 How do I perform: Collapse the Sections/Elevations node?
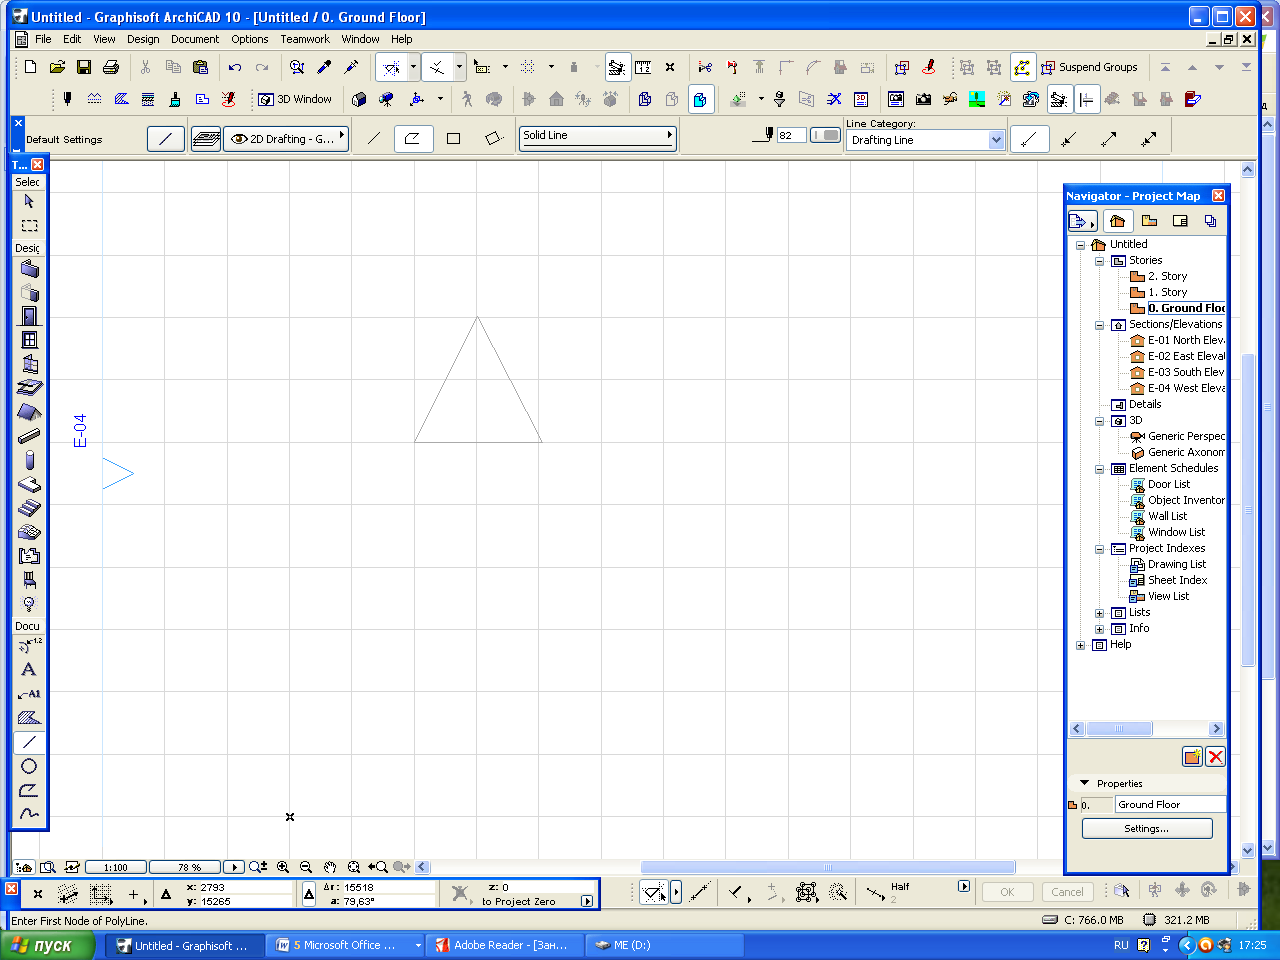1099,325
